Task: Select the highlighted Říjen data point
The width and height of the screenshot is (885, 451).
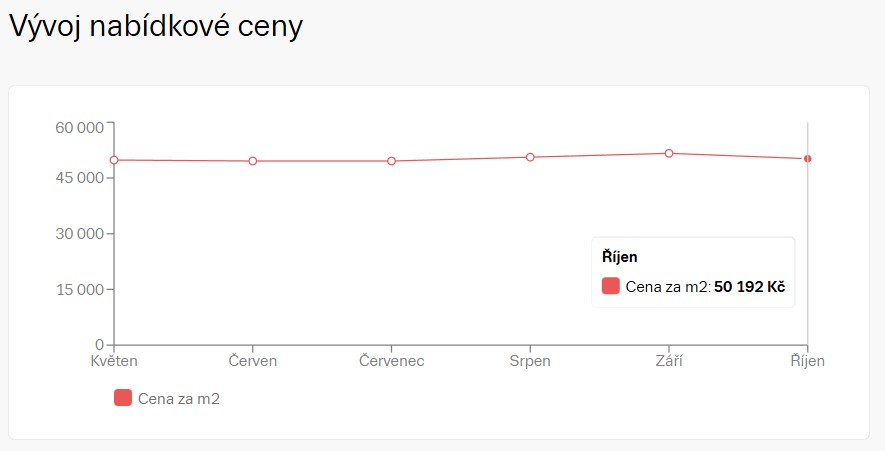Action: coord(807,159)
